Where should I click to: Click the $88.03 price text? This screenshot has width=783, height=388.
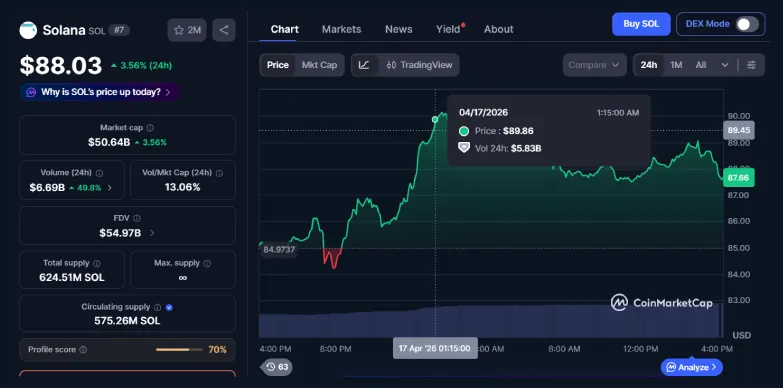click(x=60, y=65)
